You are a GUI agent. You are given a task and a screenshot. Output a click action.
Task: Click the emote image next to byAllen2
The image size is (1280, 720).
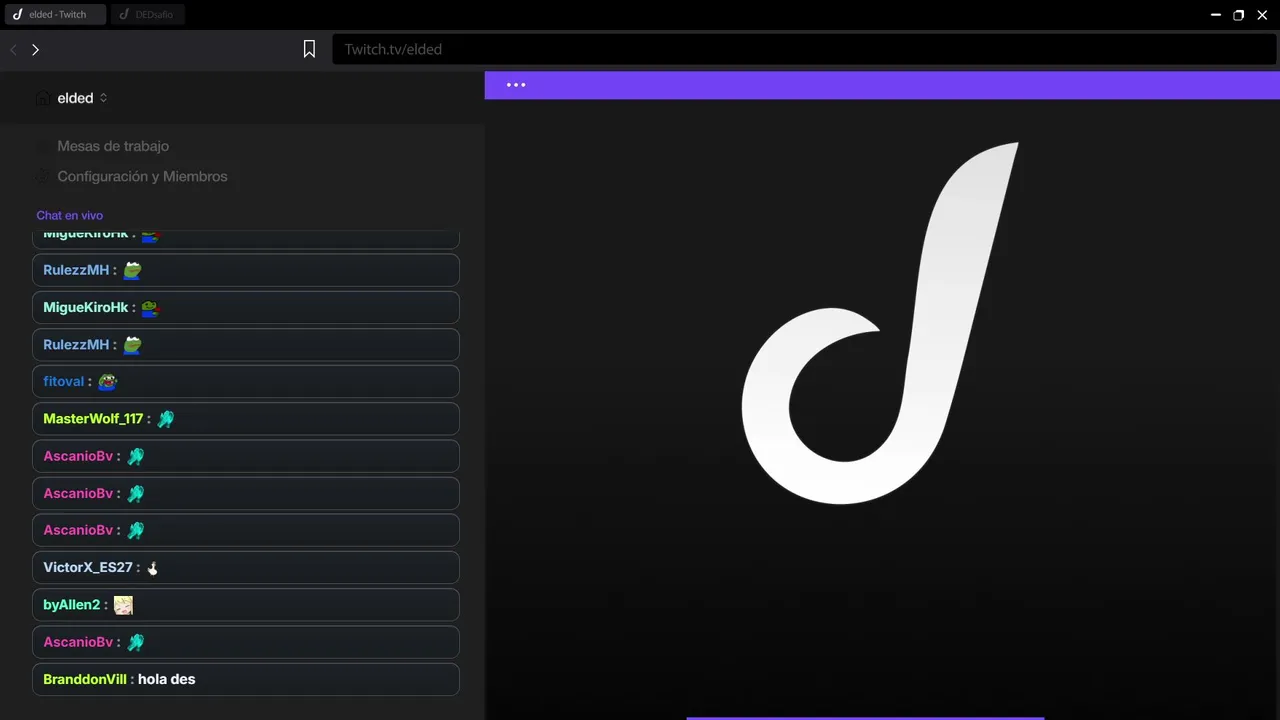pyautogui.click(x=123, y=605)
